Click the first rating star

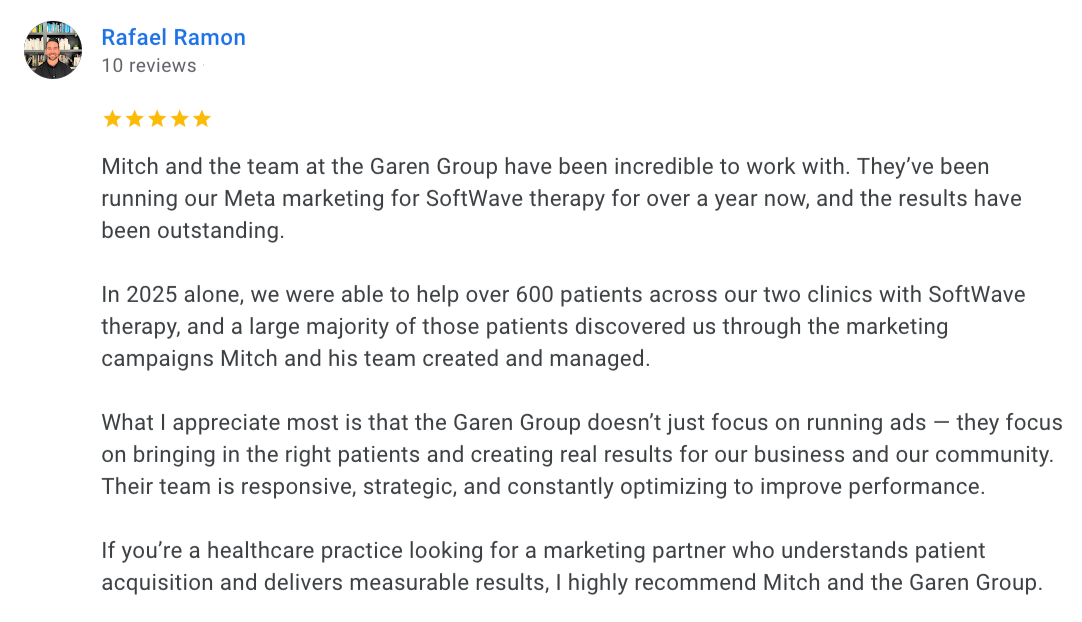click(112, 119)
